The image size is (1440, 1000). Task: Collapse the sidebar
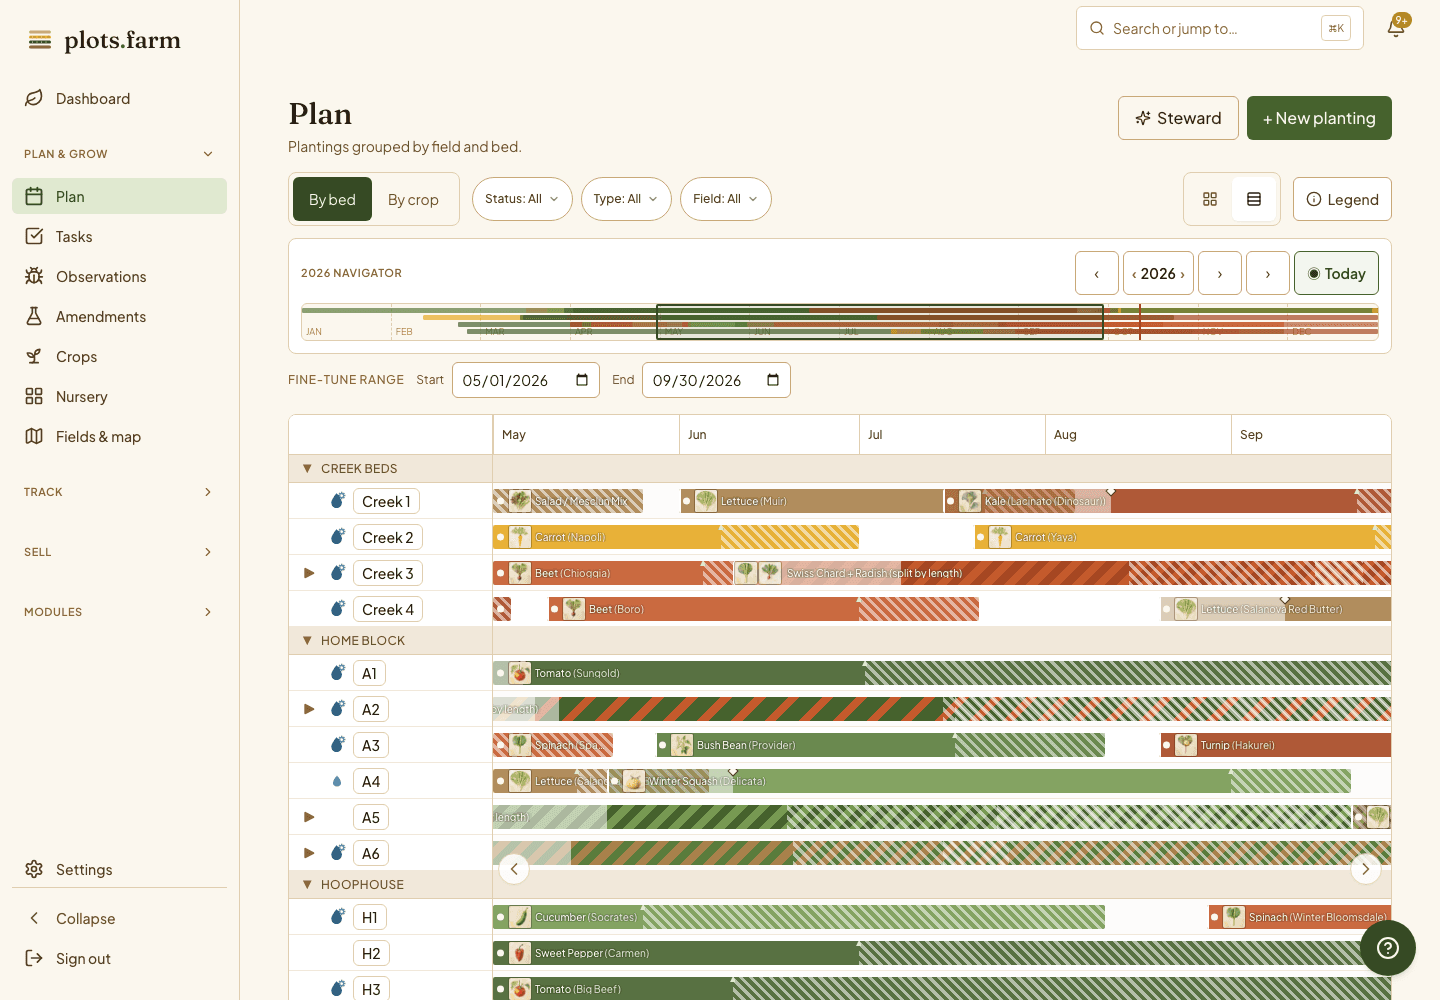119,918
